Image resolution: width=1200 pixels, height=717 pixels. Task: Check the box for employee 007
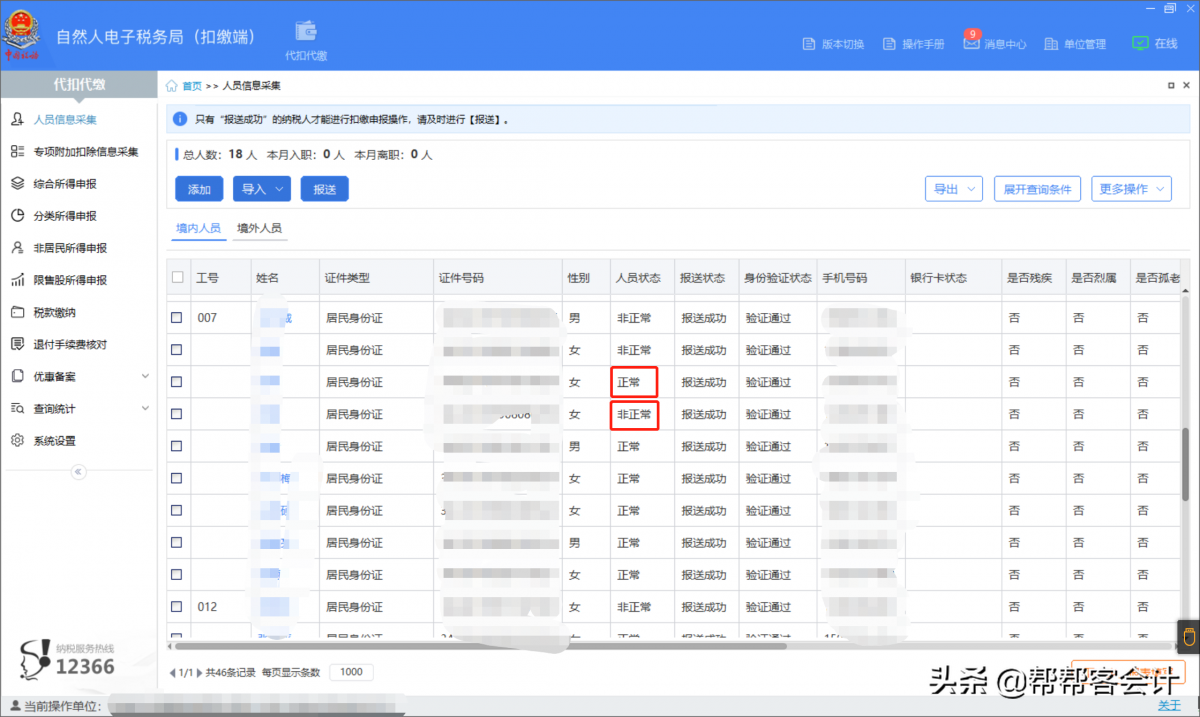[177, 318]
